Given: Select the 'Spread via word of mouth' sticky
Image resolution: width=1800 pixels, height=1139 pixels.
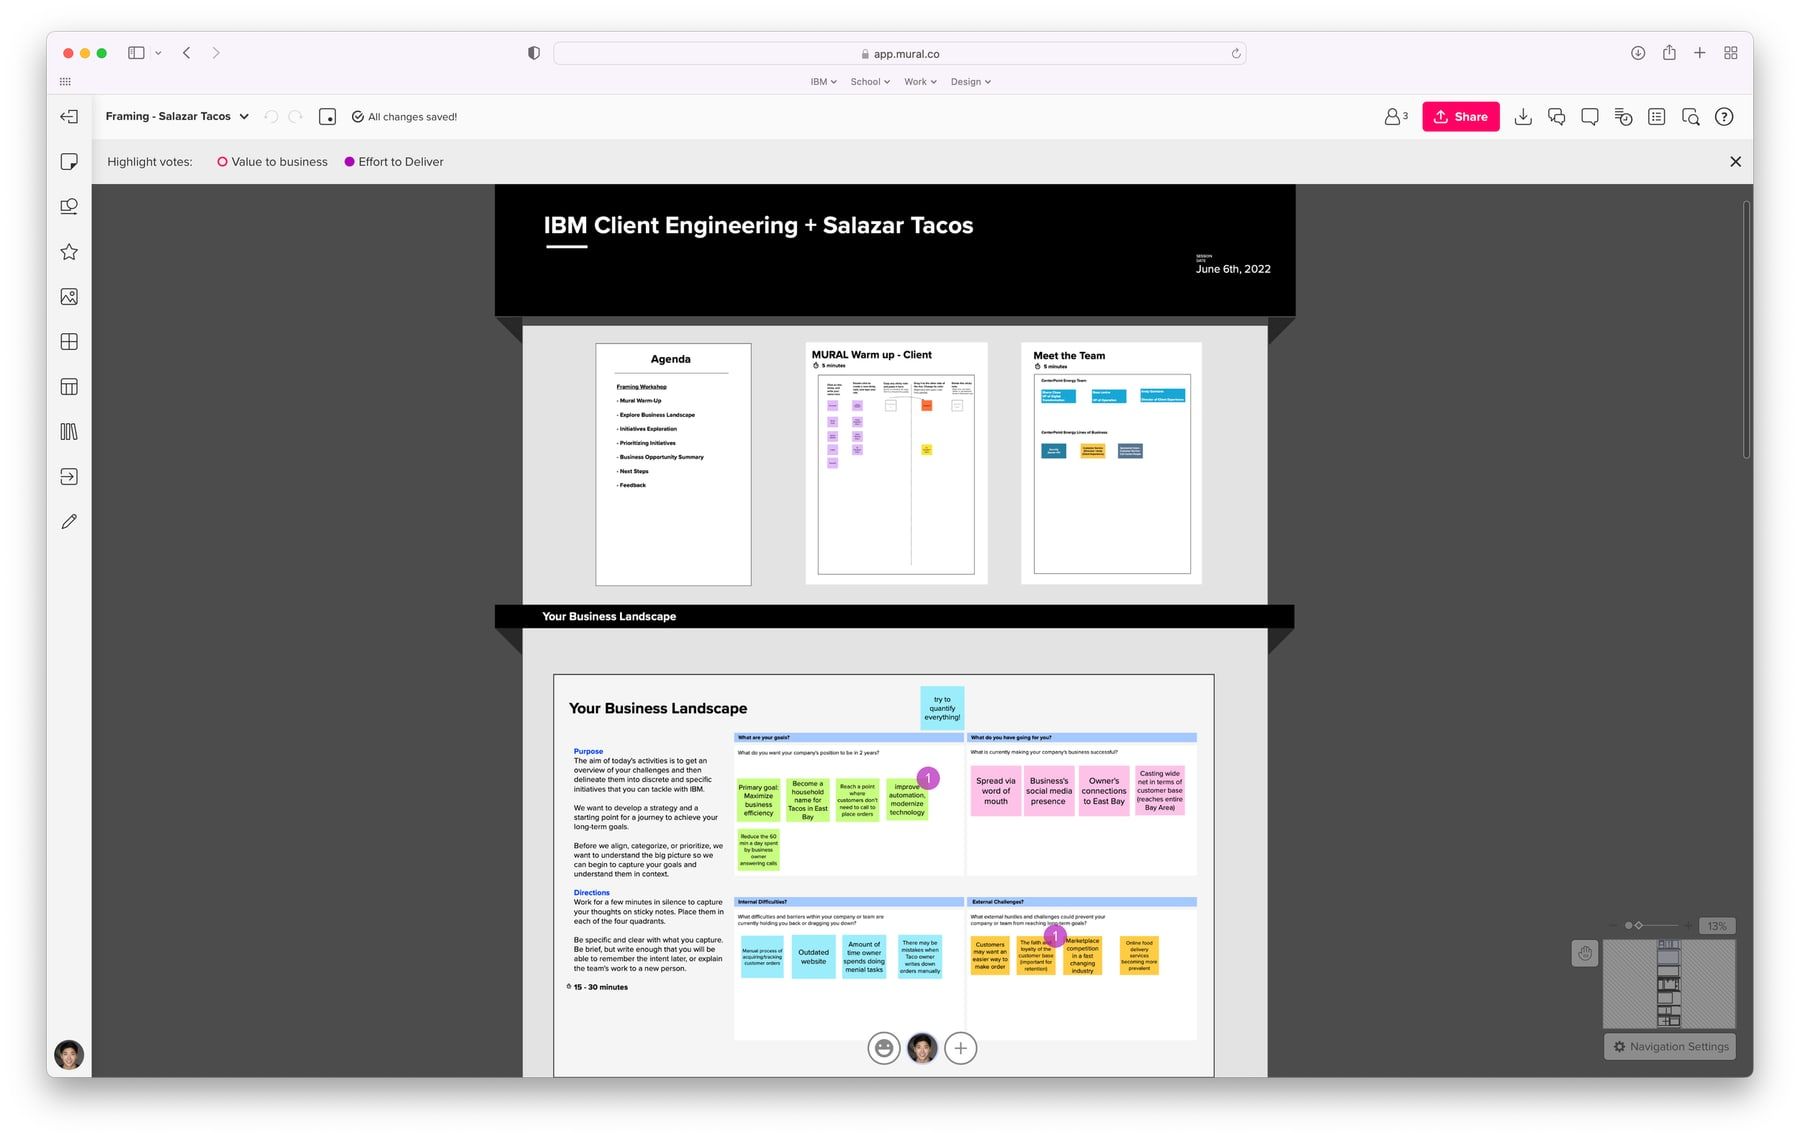Looking at the screenshot, I should click(x=996, y=791).
